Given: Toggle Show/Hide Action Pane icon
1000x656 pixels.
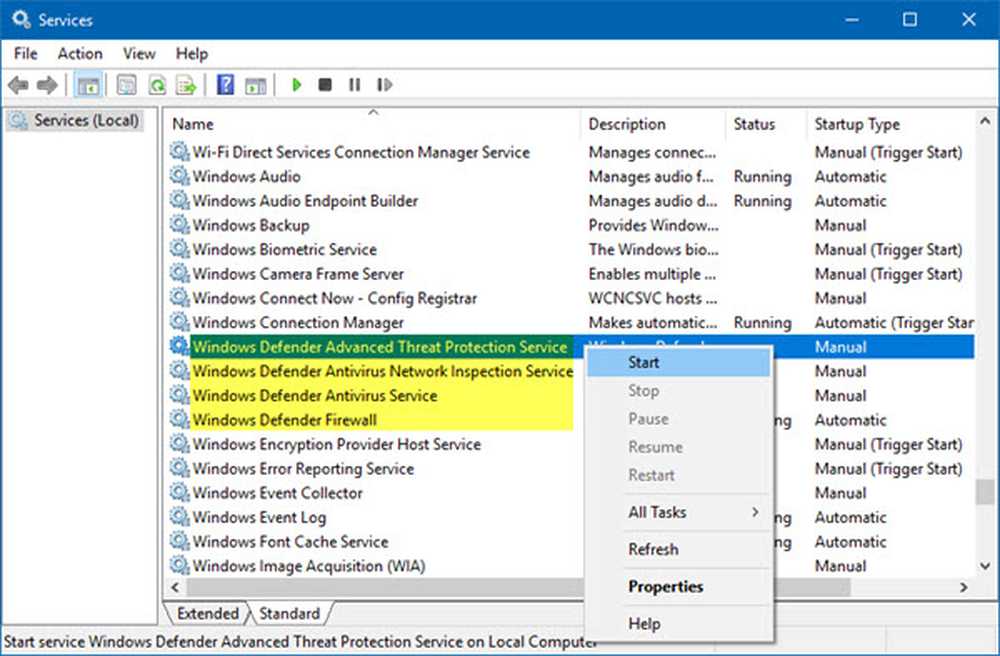Looking at the screenshot, I should pos(255,85).
